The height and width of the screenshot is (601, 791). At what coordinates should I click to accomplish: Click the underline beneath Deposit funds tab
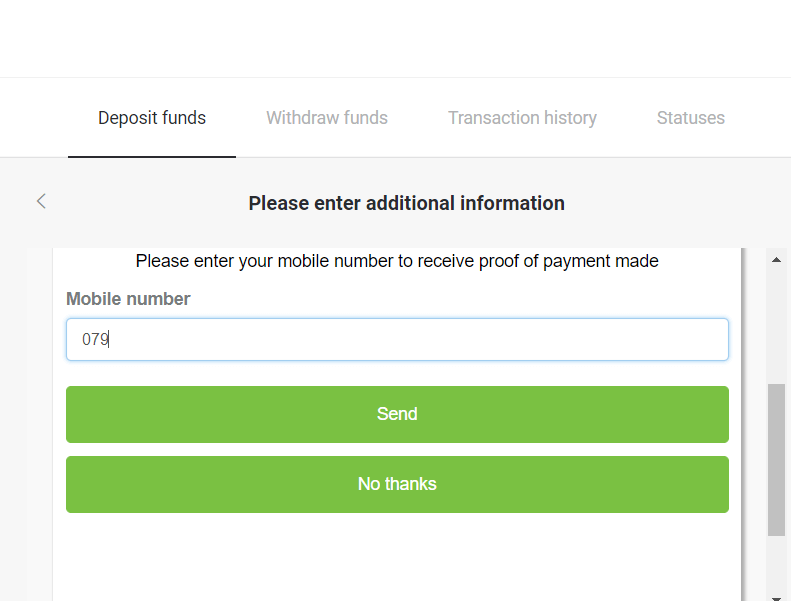pos(152,156)
